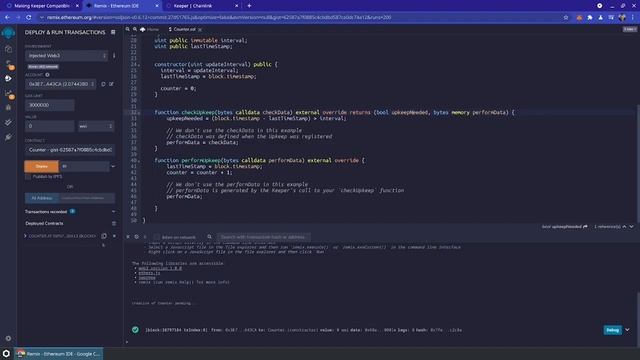
Task: Click the Debug button for transaction
Action: (x=612, y=330)
